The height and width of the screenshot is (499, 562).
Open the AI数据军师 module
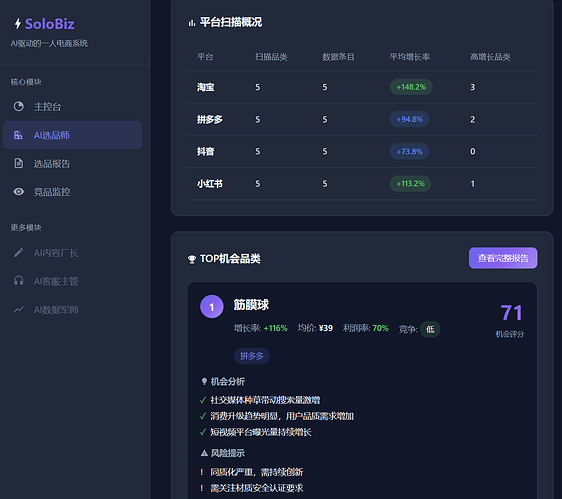click(73, 309)
